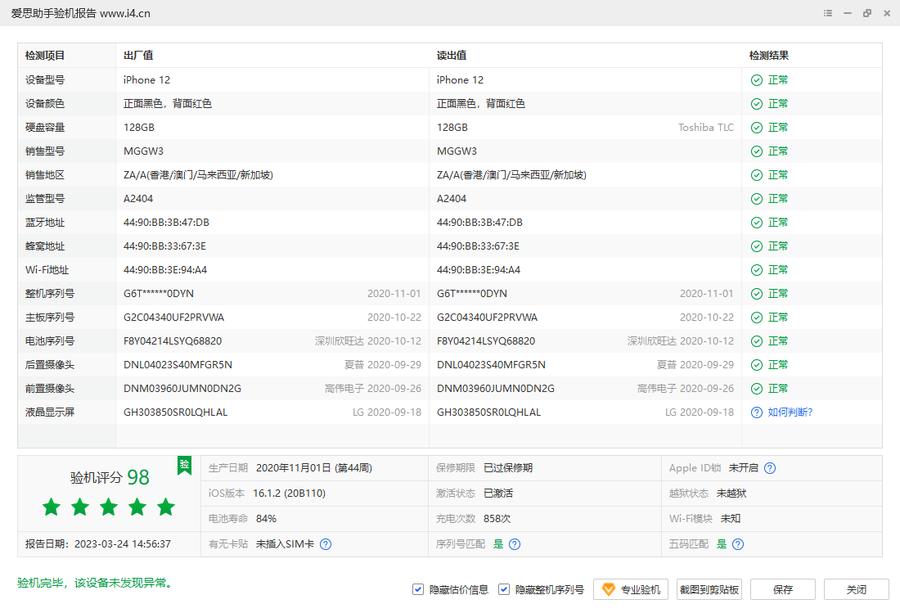Click the green check icon for 设备颜色

[x=757, y=104]
